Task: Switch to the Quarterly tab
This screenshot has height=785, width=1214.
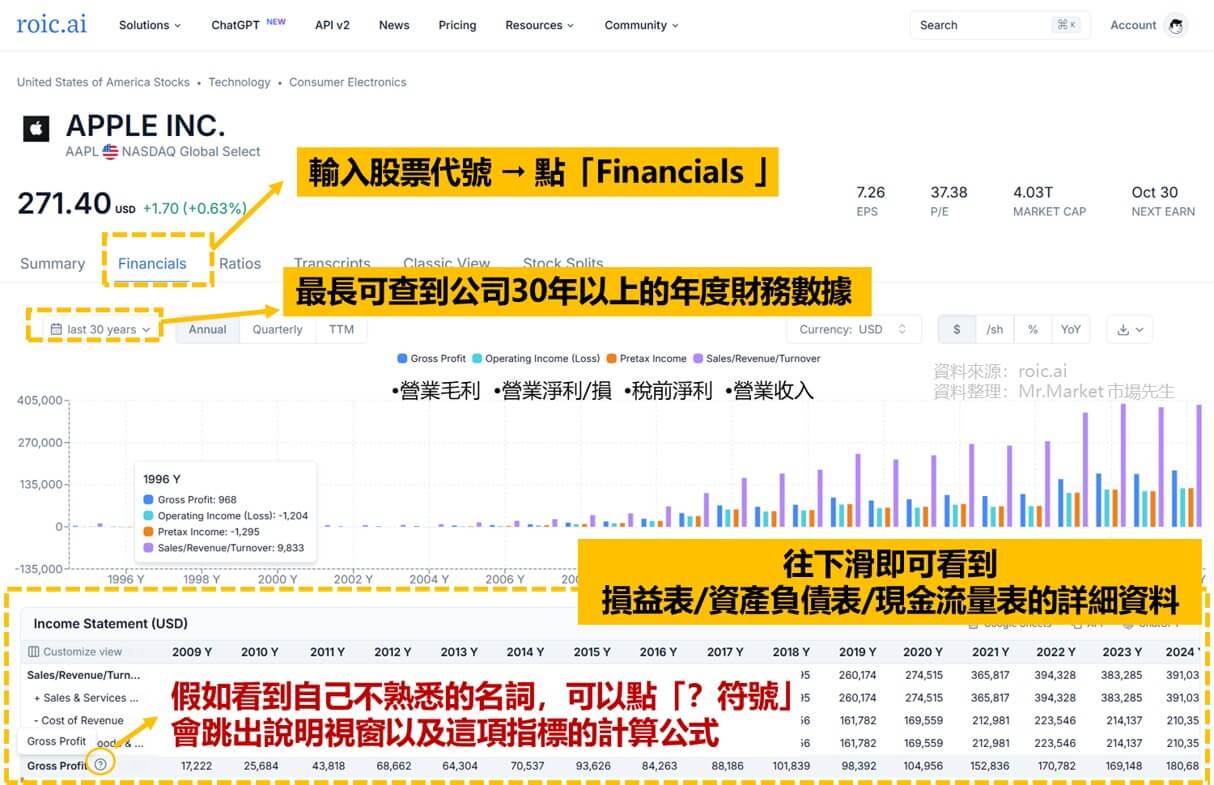Action: point(277,329)
